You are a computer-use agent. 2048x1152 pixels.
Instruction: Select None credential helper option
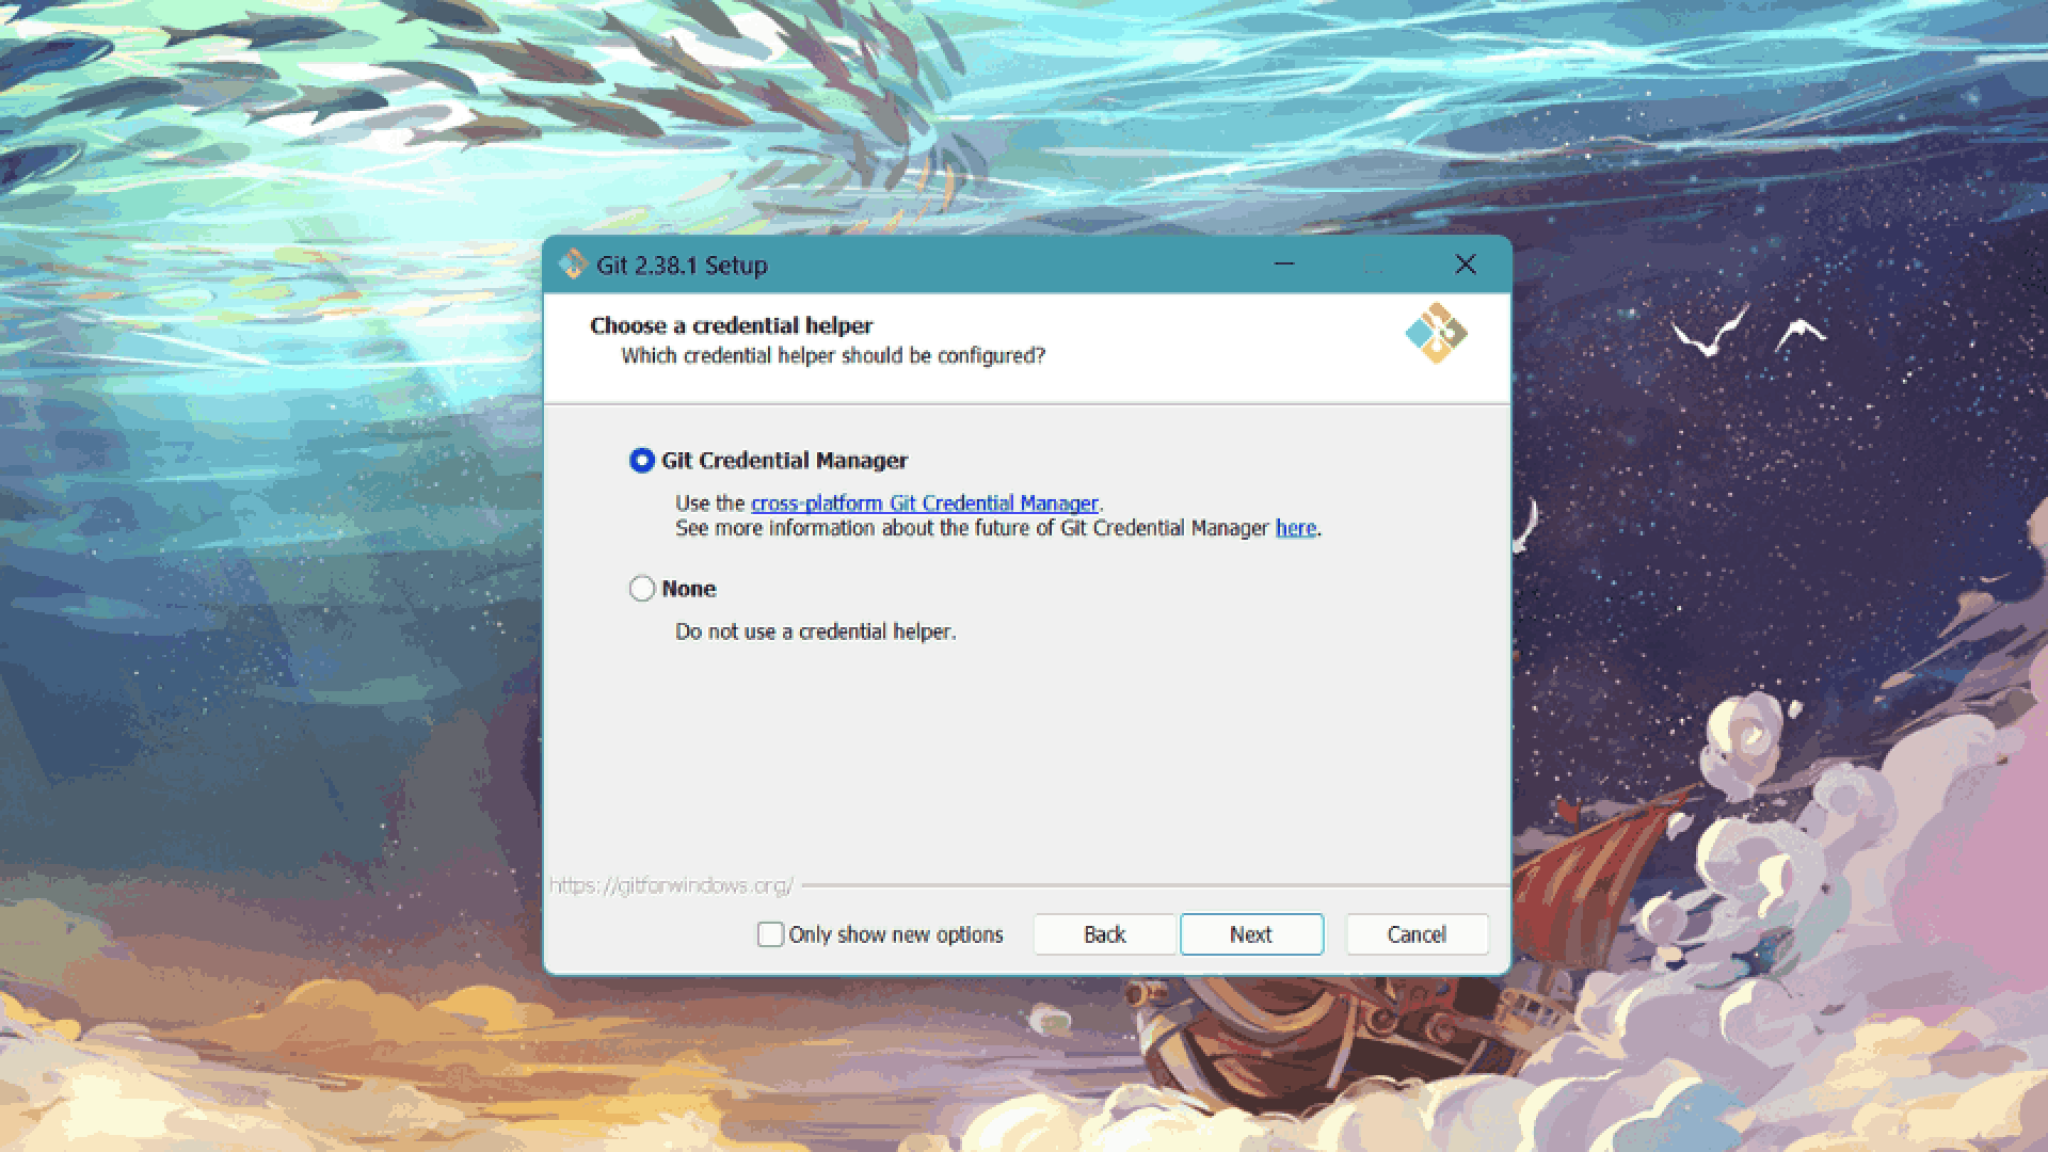[640, 589]
